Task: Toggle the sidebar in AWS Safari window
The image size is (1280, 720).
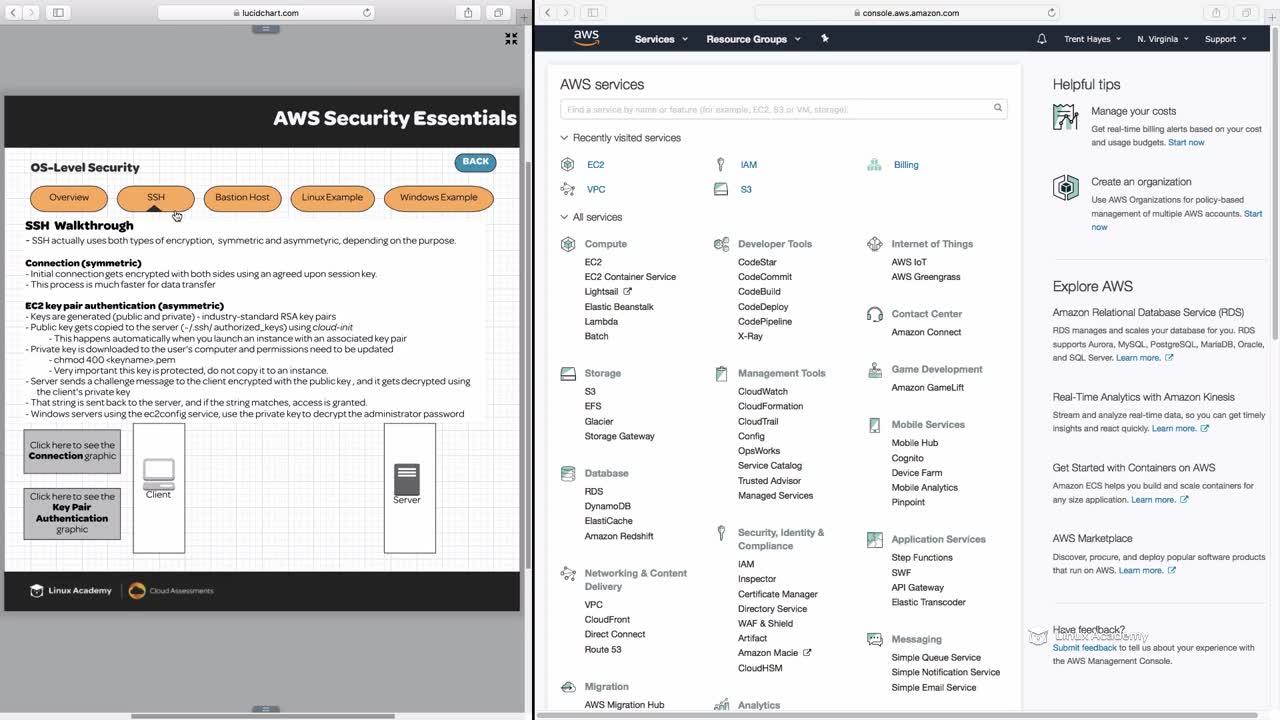Action: pos(593,13)
